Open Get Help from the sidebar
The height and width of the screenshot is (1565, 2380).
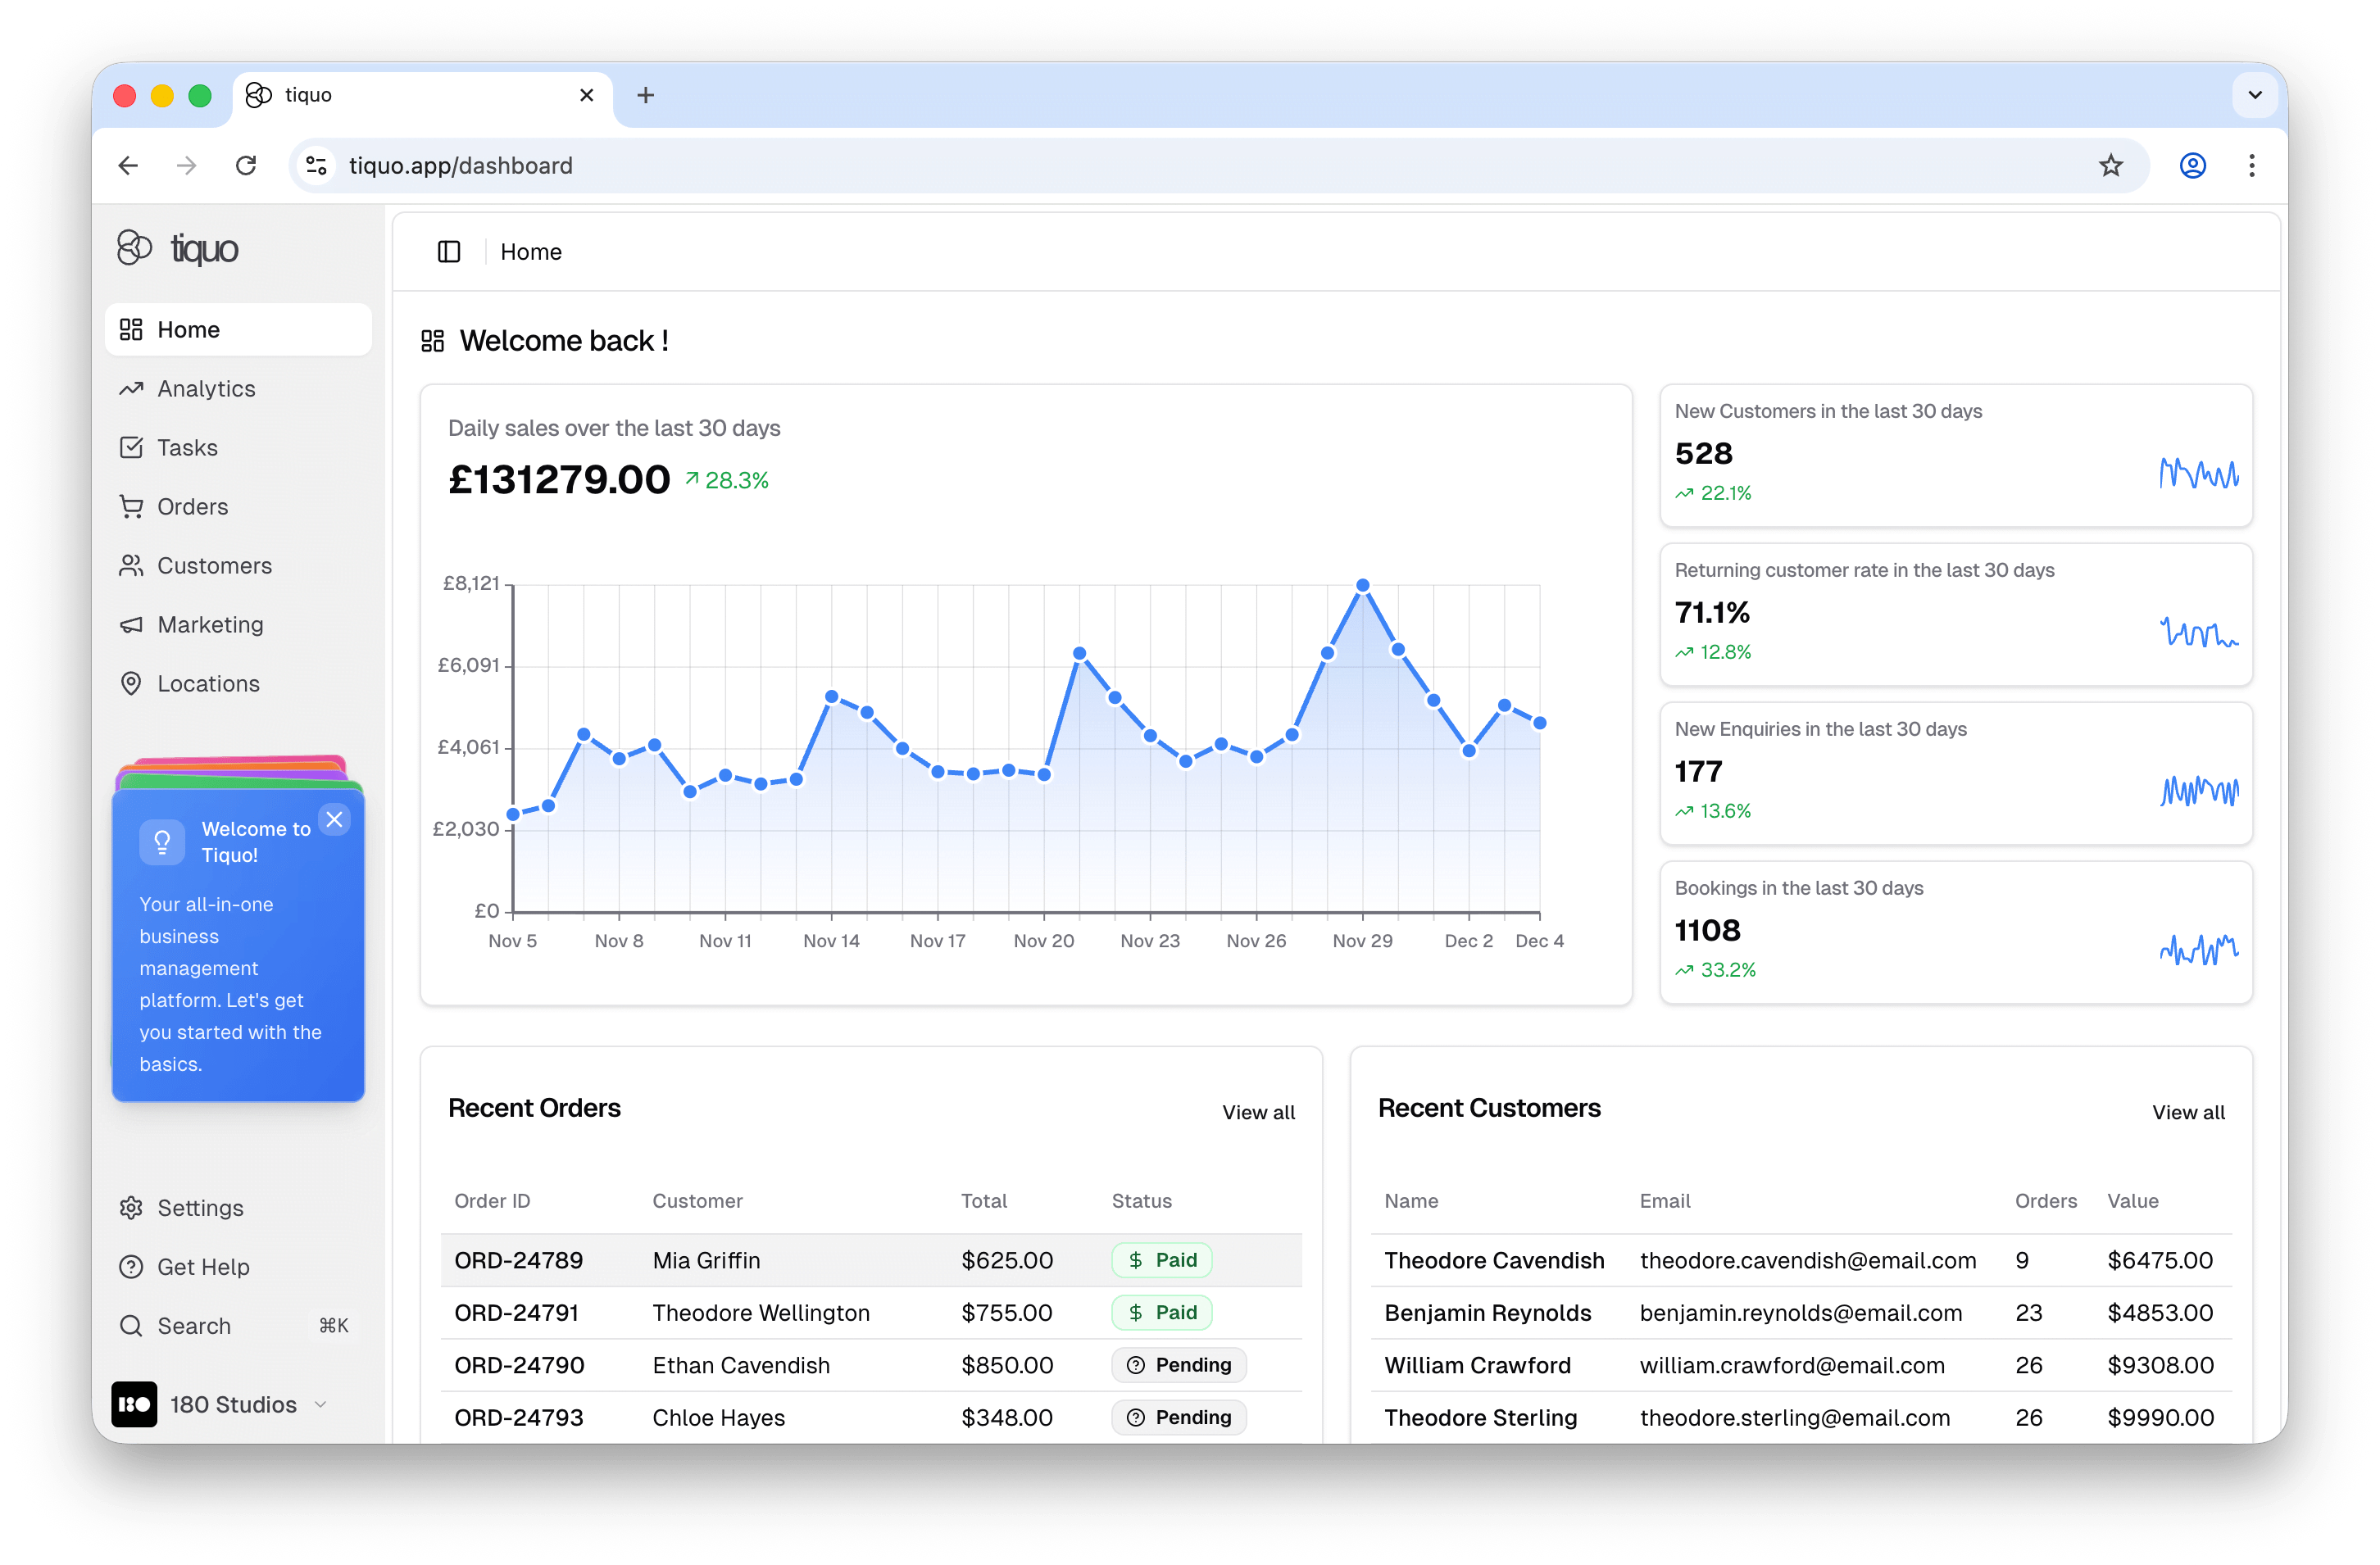[x=203, y=1266]
